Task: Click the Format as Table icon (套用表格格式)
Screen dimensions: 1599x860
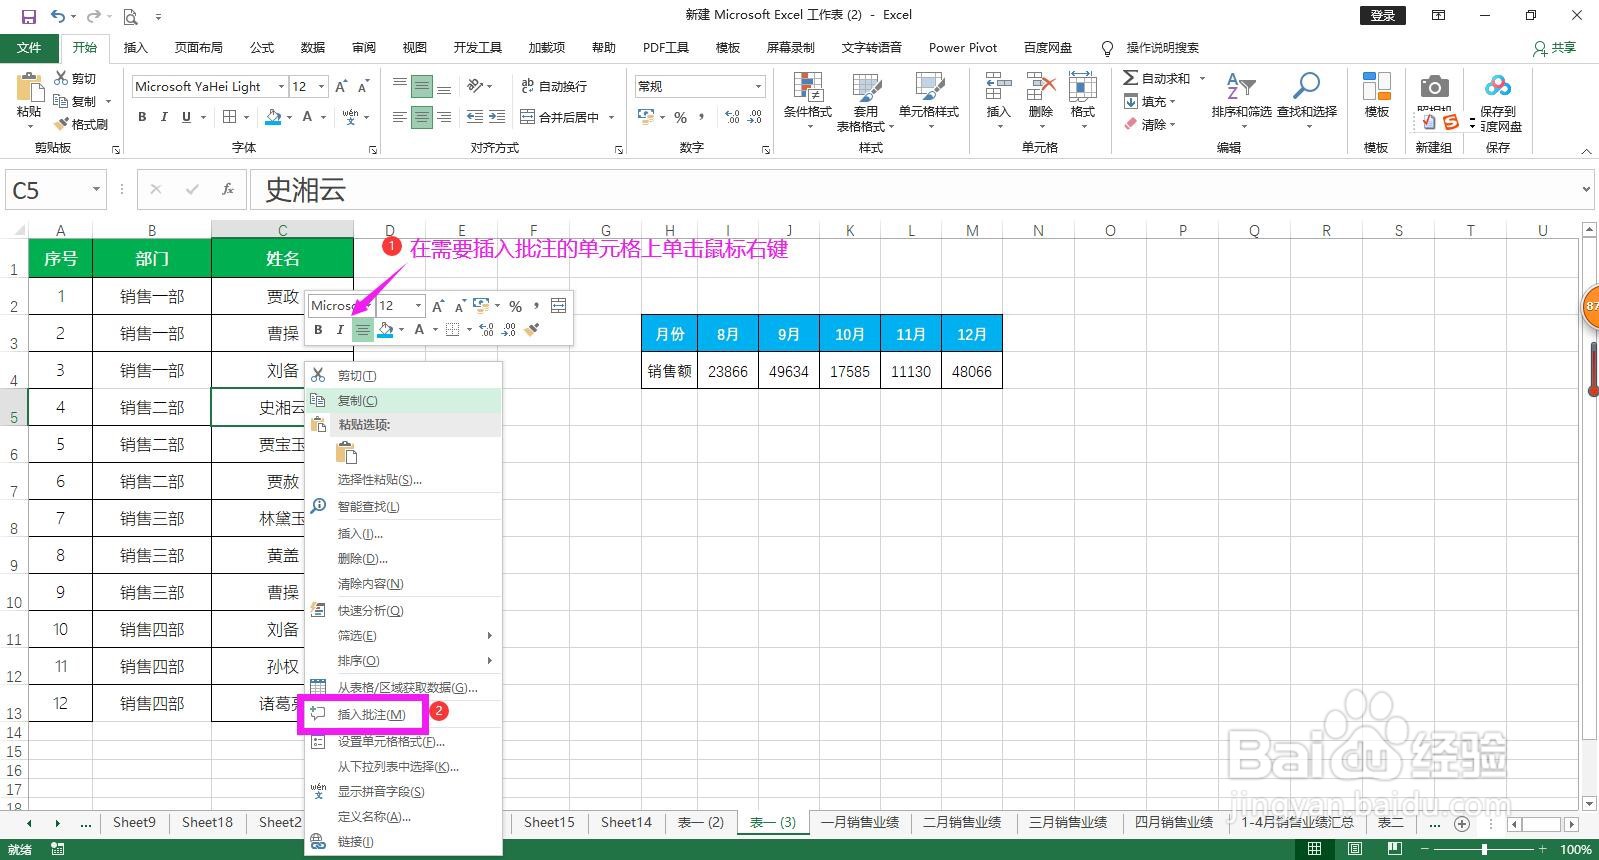Action: click(866, 87)
